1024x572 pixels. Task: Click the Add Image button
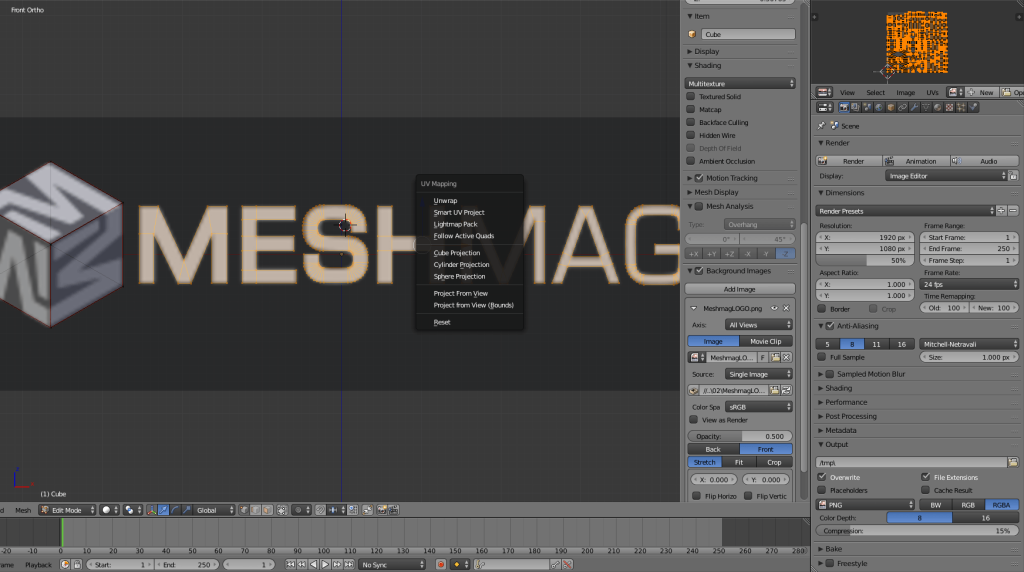(x=739, y=289)
